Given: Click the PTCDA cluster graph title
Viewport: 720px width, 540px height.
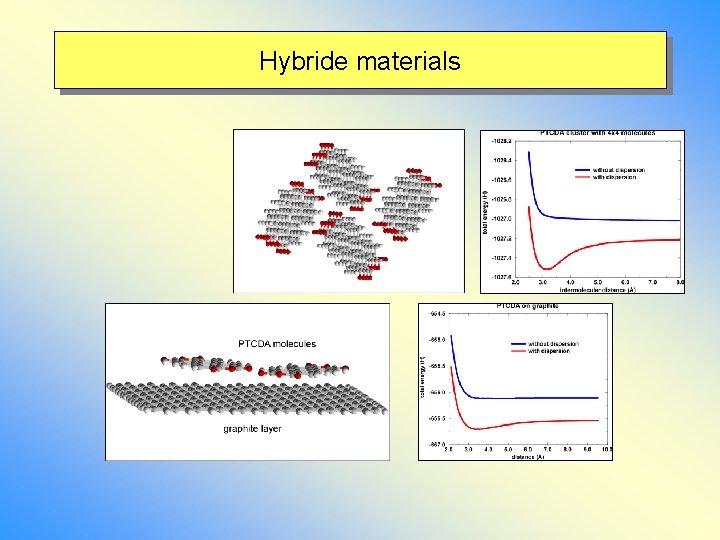Looking at the screenshot, I should tap(597, 133).
